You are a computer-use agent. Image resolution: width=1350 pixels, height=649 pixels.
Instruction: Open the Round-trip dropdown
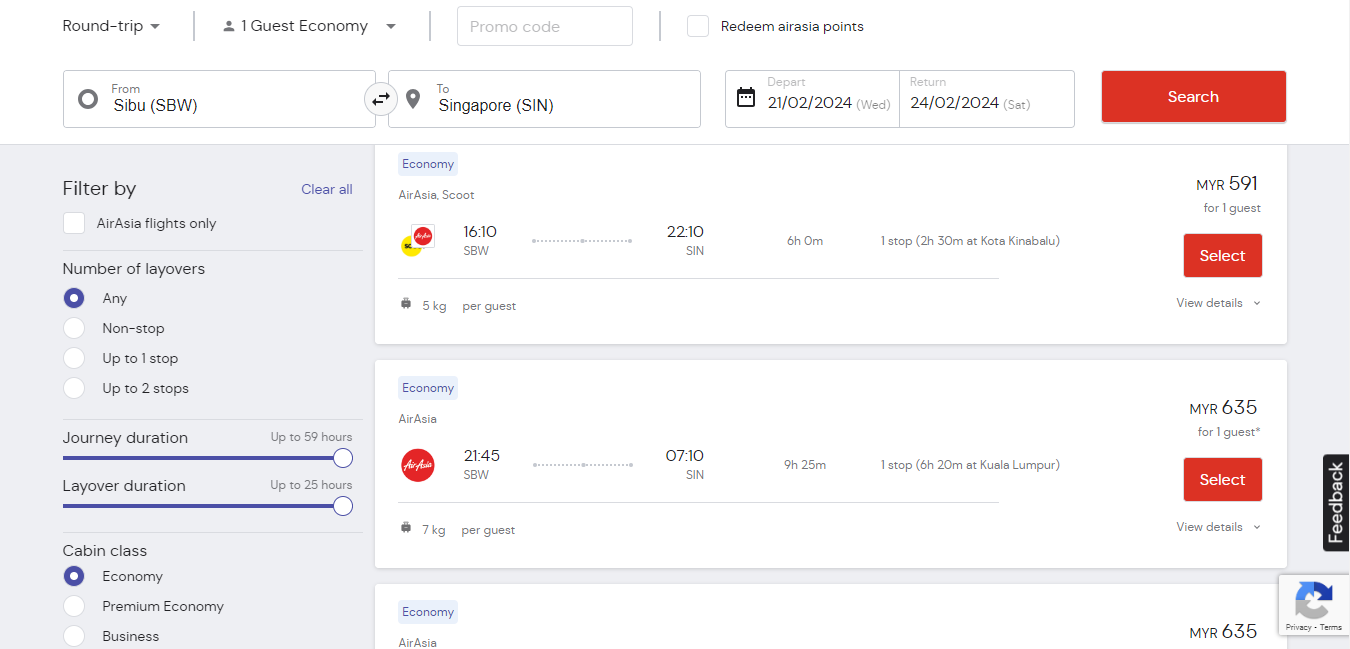point(112,26)
